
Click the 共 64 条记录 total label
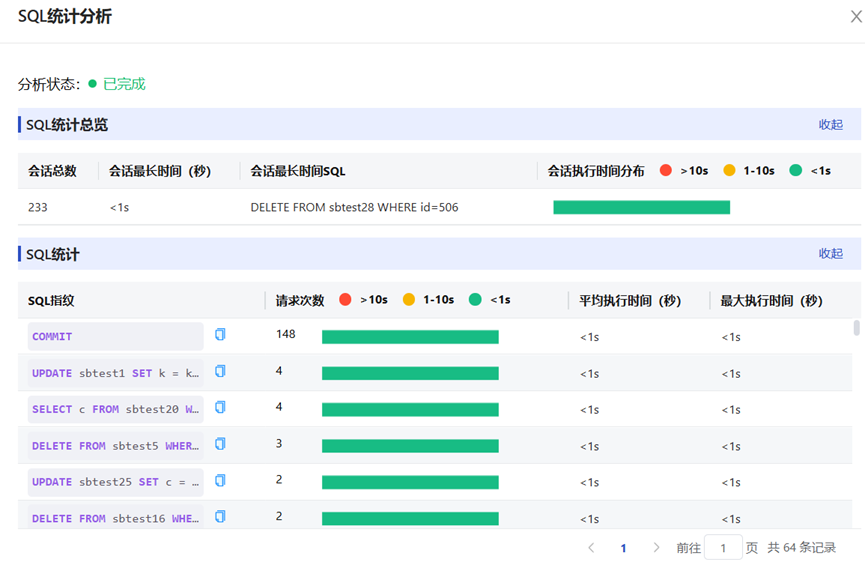coord(802,548)
